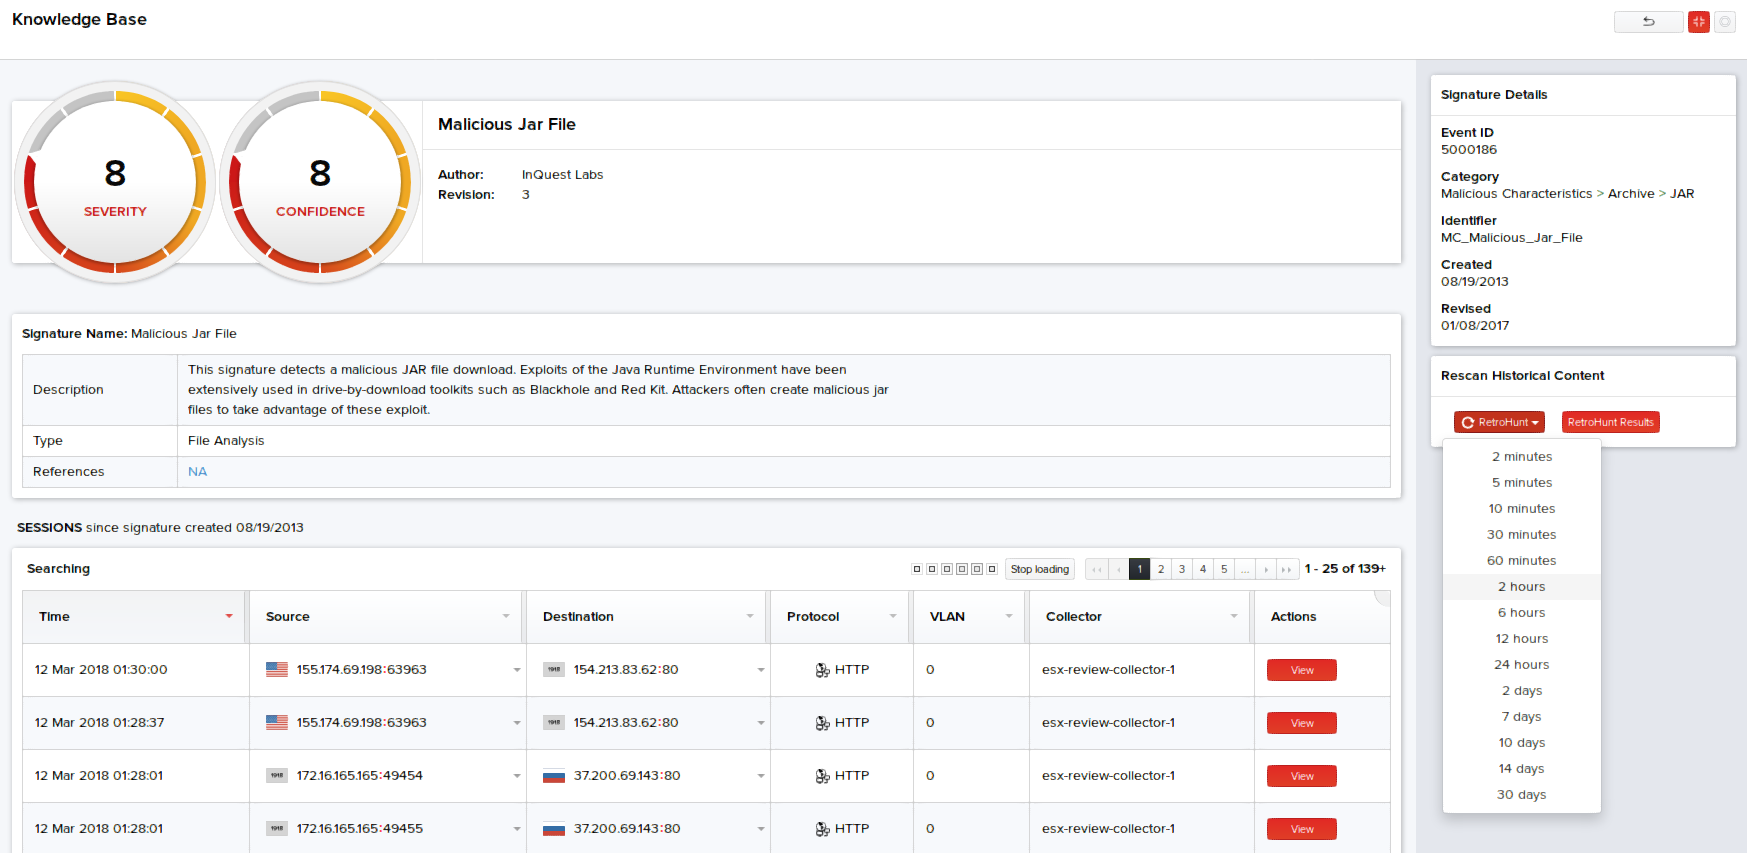The height and width of the screenshot is (853, 1747).
Task: Open the RetroHunt dropdown button
Action: [x=1499, y=422]
